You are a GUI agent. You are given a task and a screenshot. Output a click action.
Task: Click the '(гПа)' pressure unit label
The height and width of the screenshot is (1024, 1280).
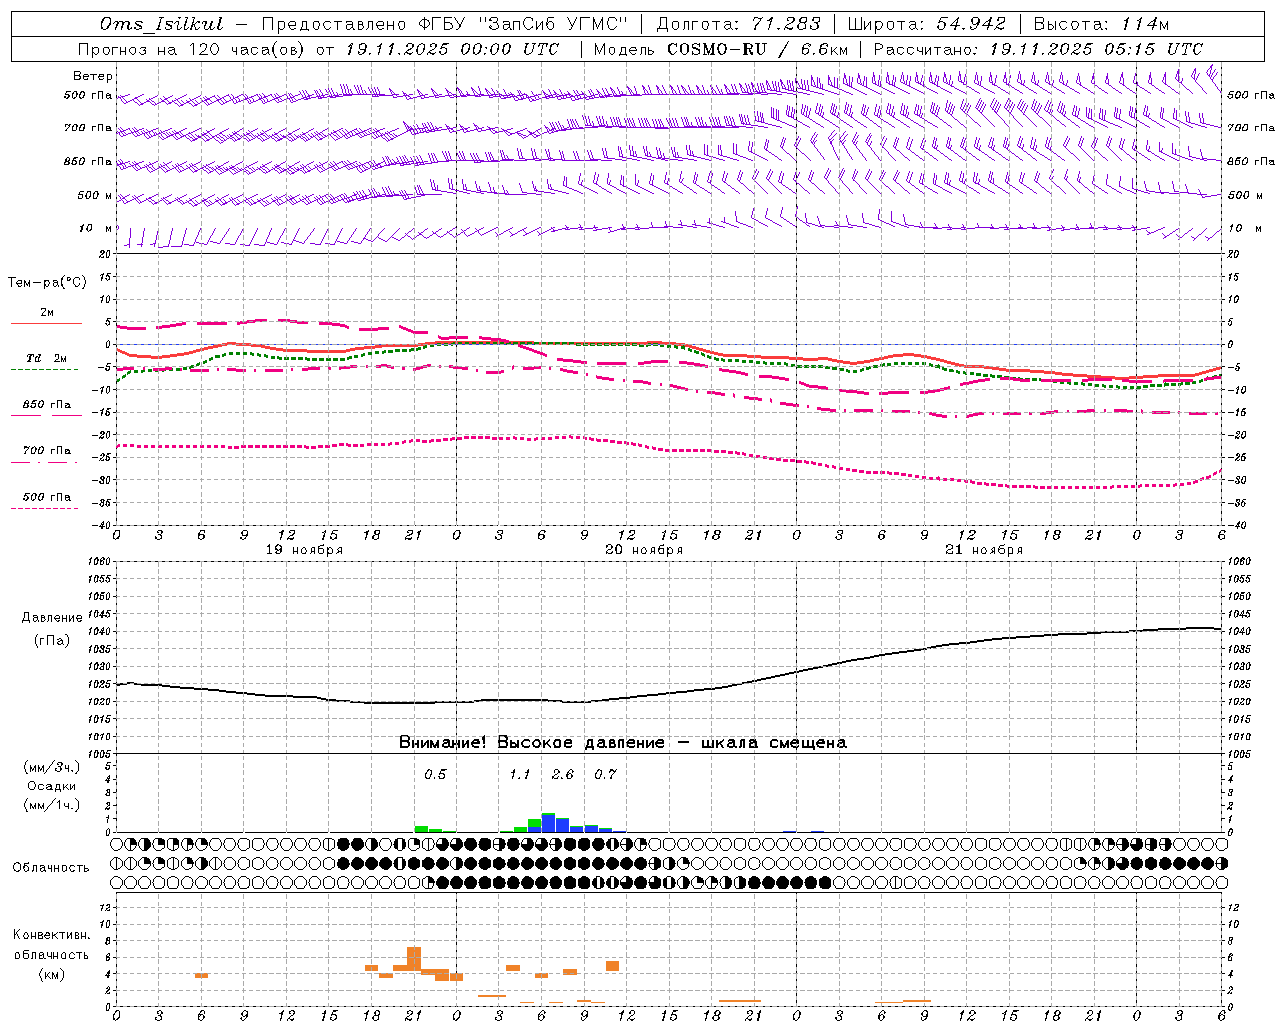point(52,641)
